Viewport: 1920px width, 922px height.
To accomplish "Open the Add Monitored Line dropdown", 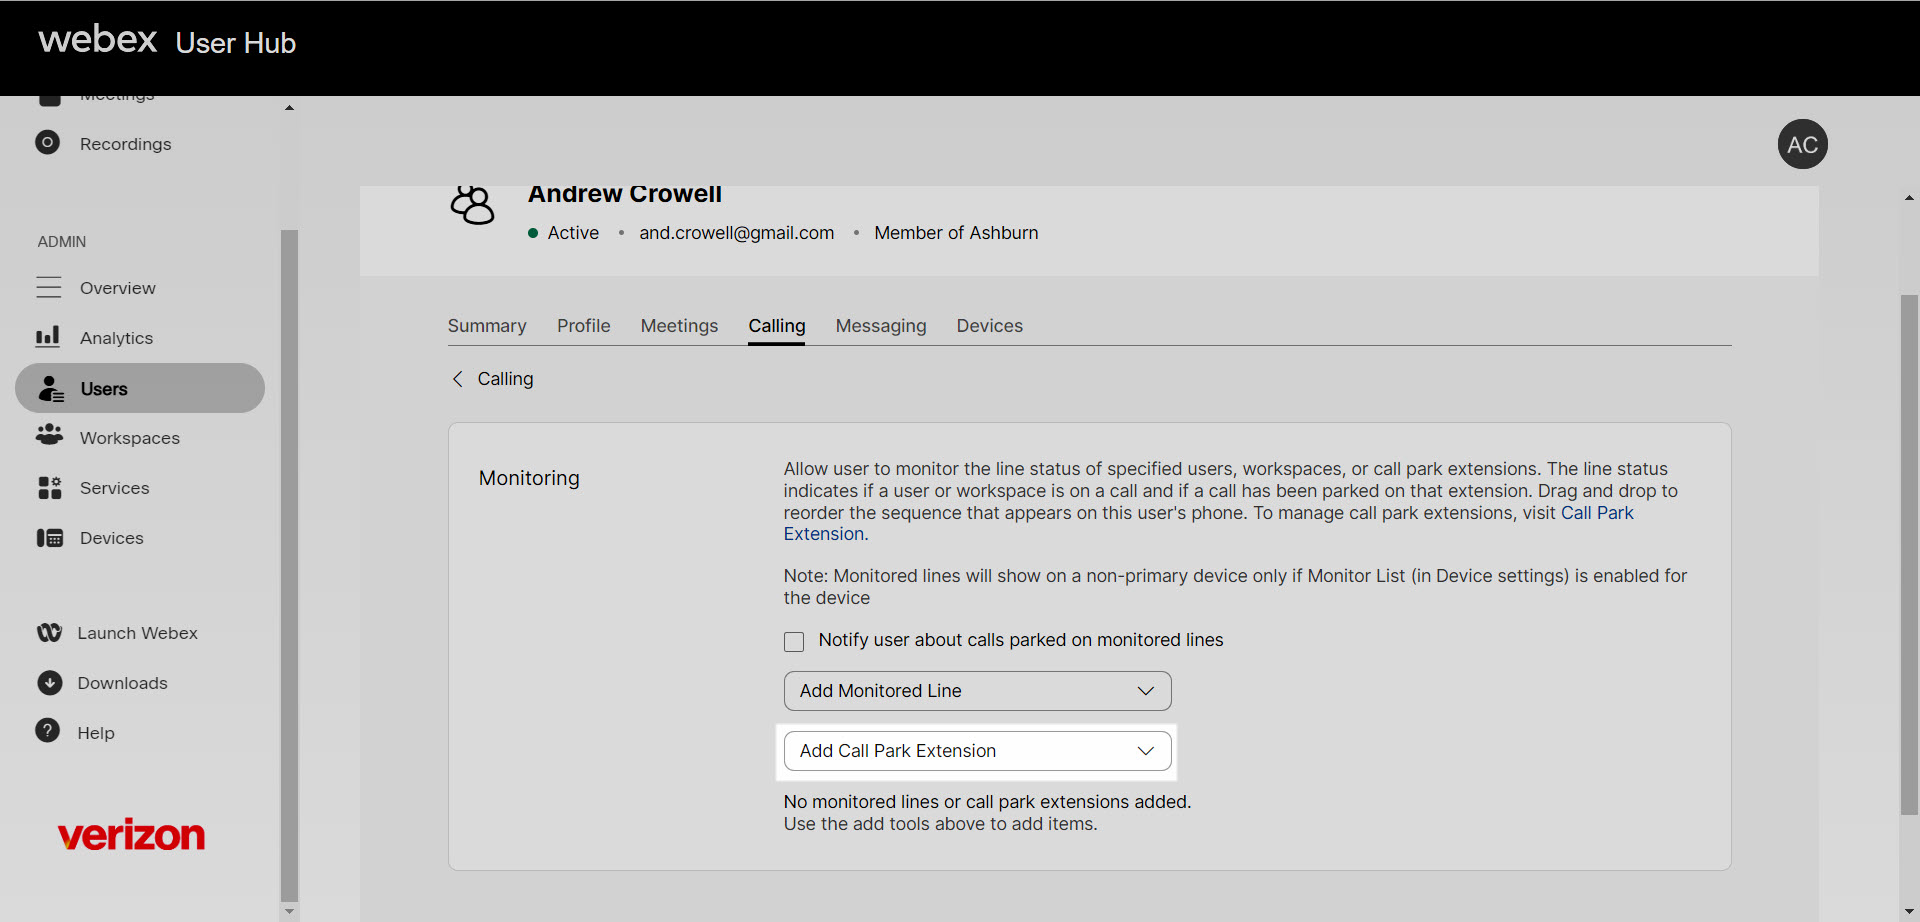I will coord(977,691).
